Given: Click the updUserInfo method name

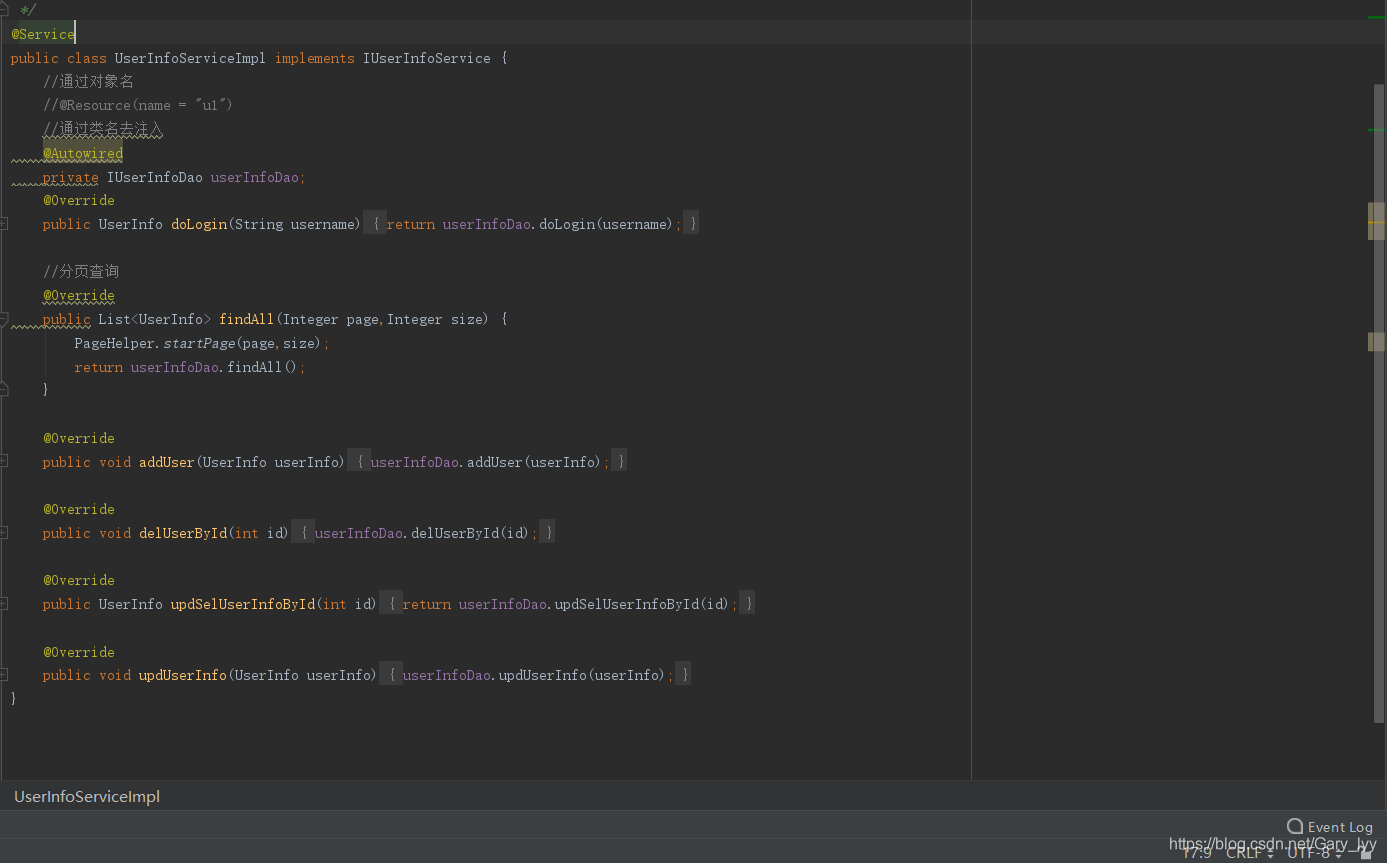Looking at the screenshot, I should [183, 675].
